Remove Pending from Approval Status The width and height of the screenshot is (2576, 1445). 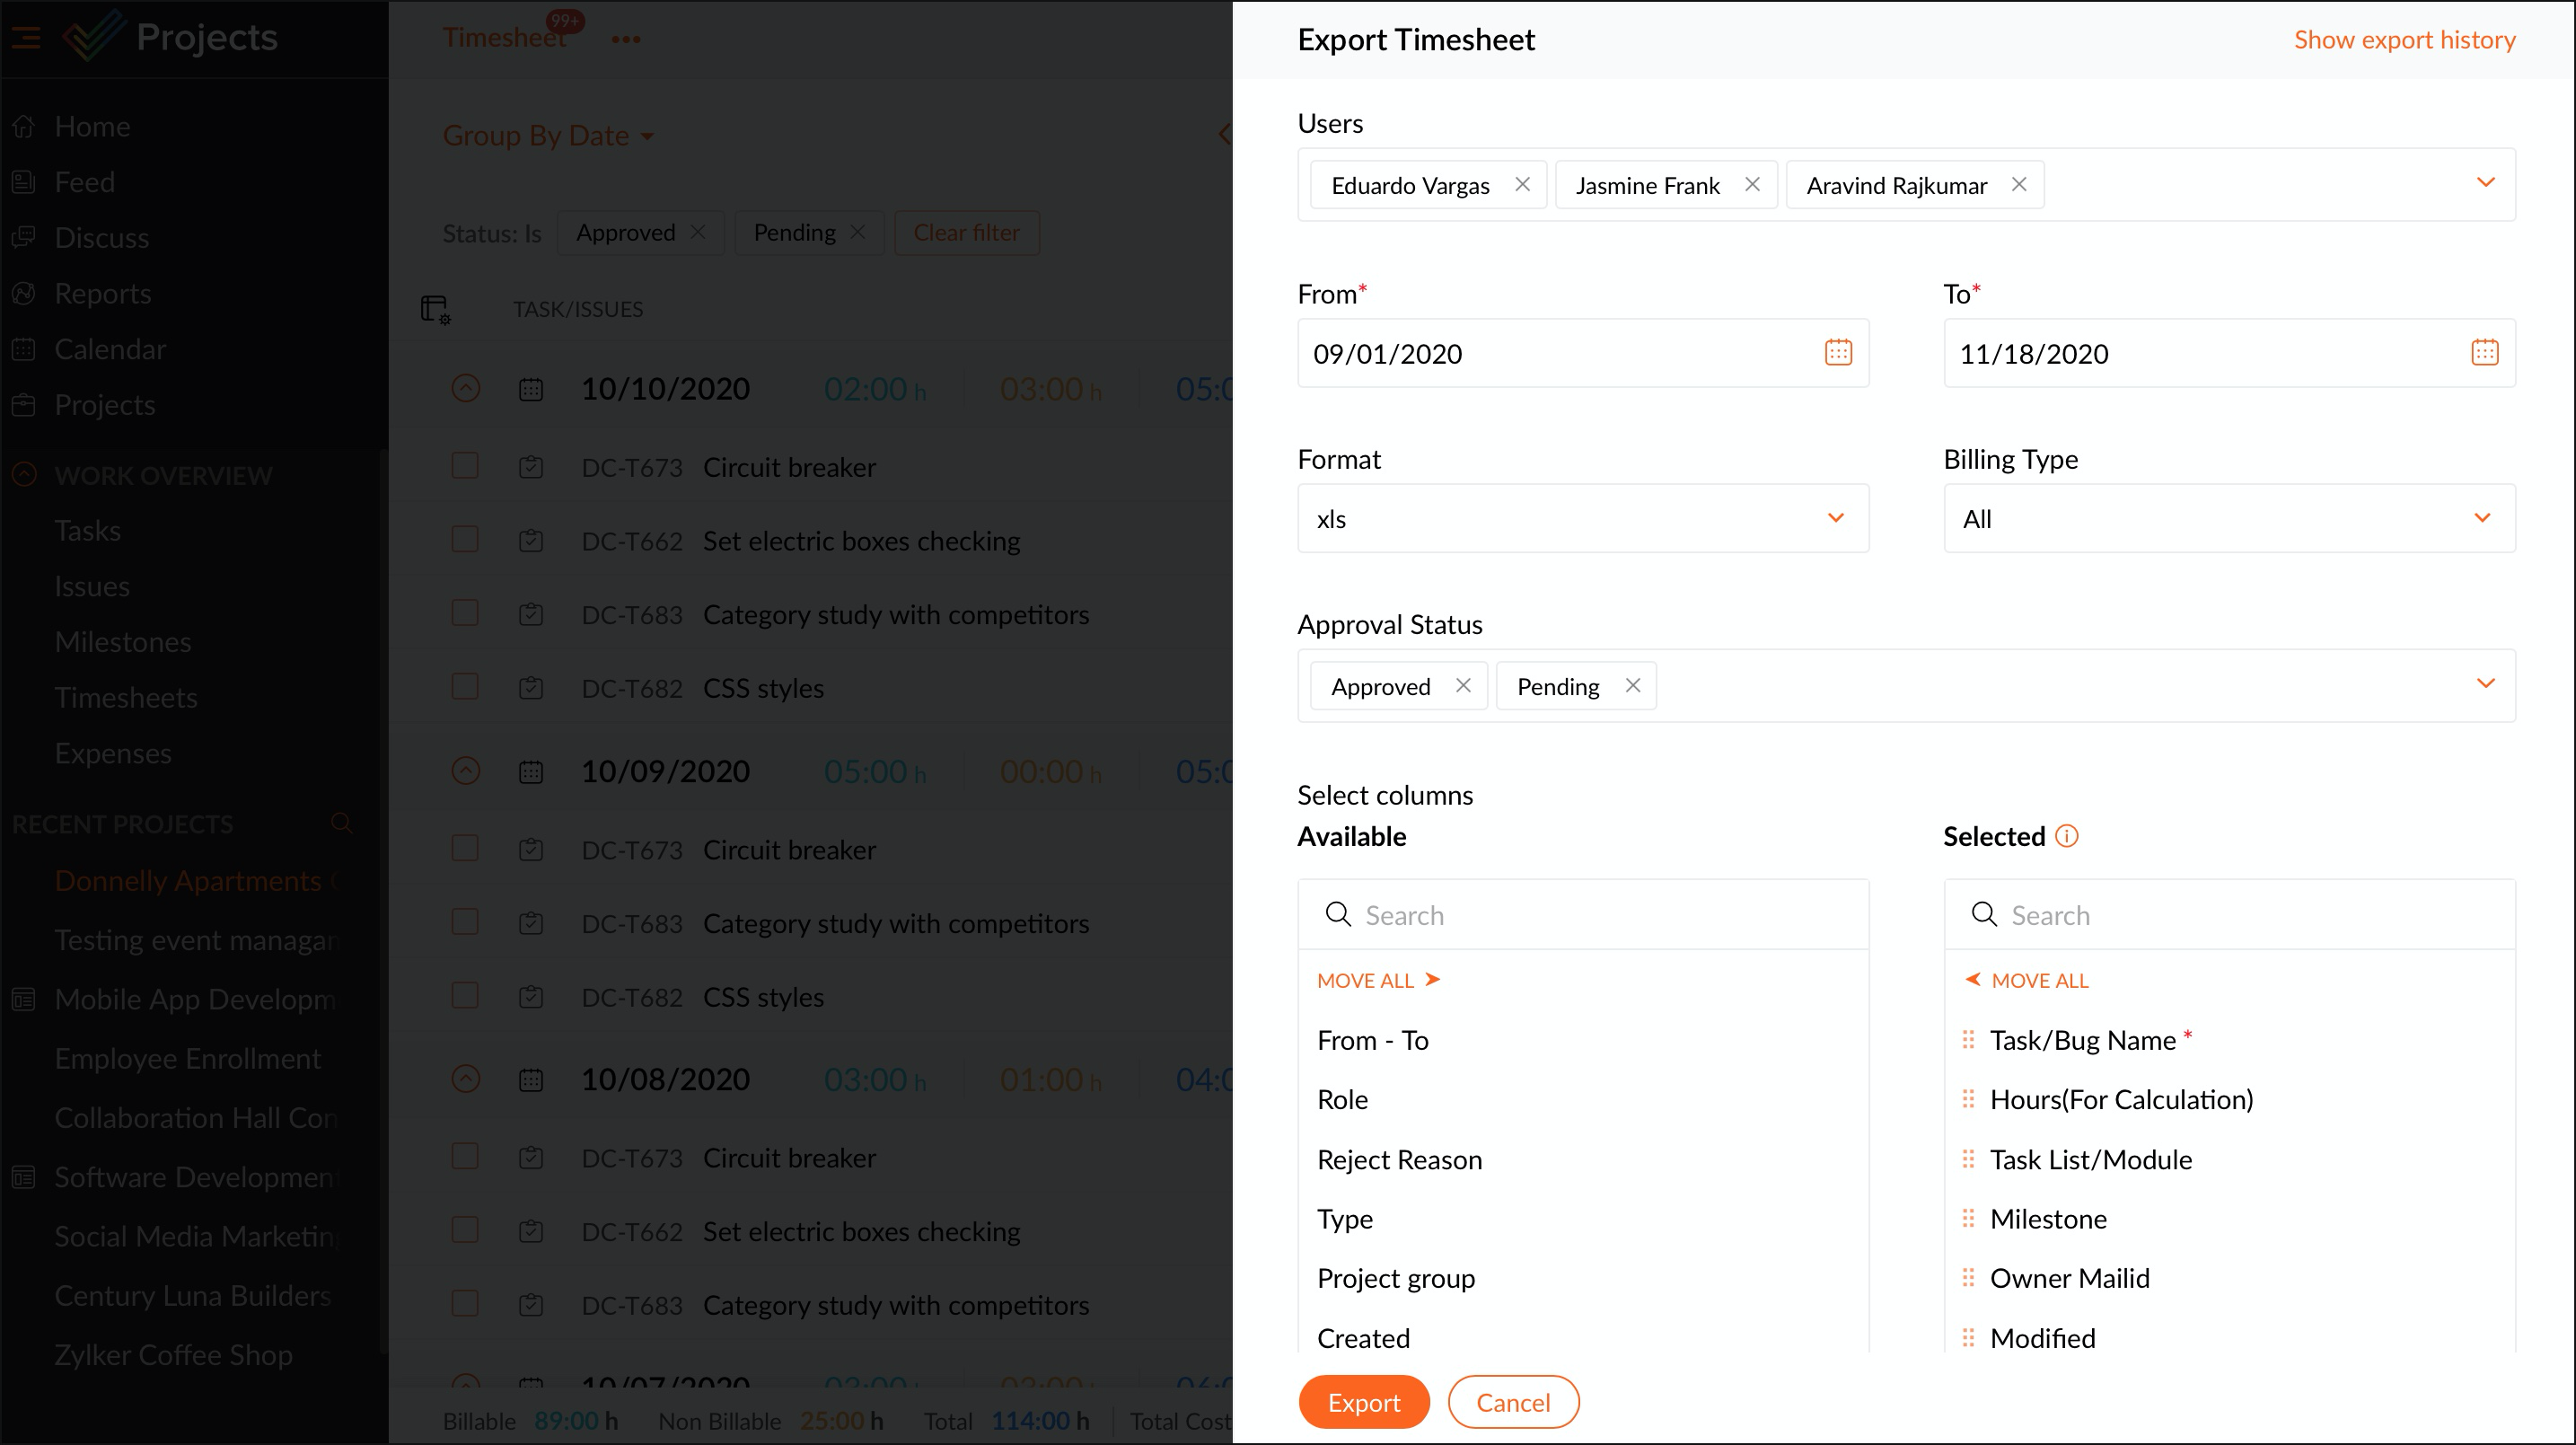[x=1632, y=686]
